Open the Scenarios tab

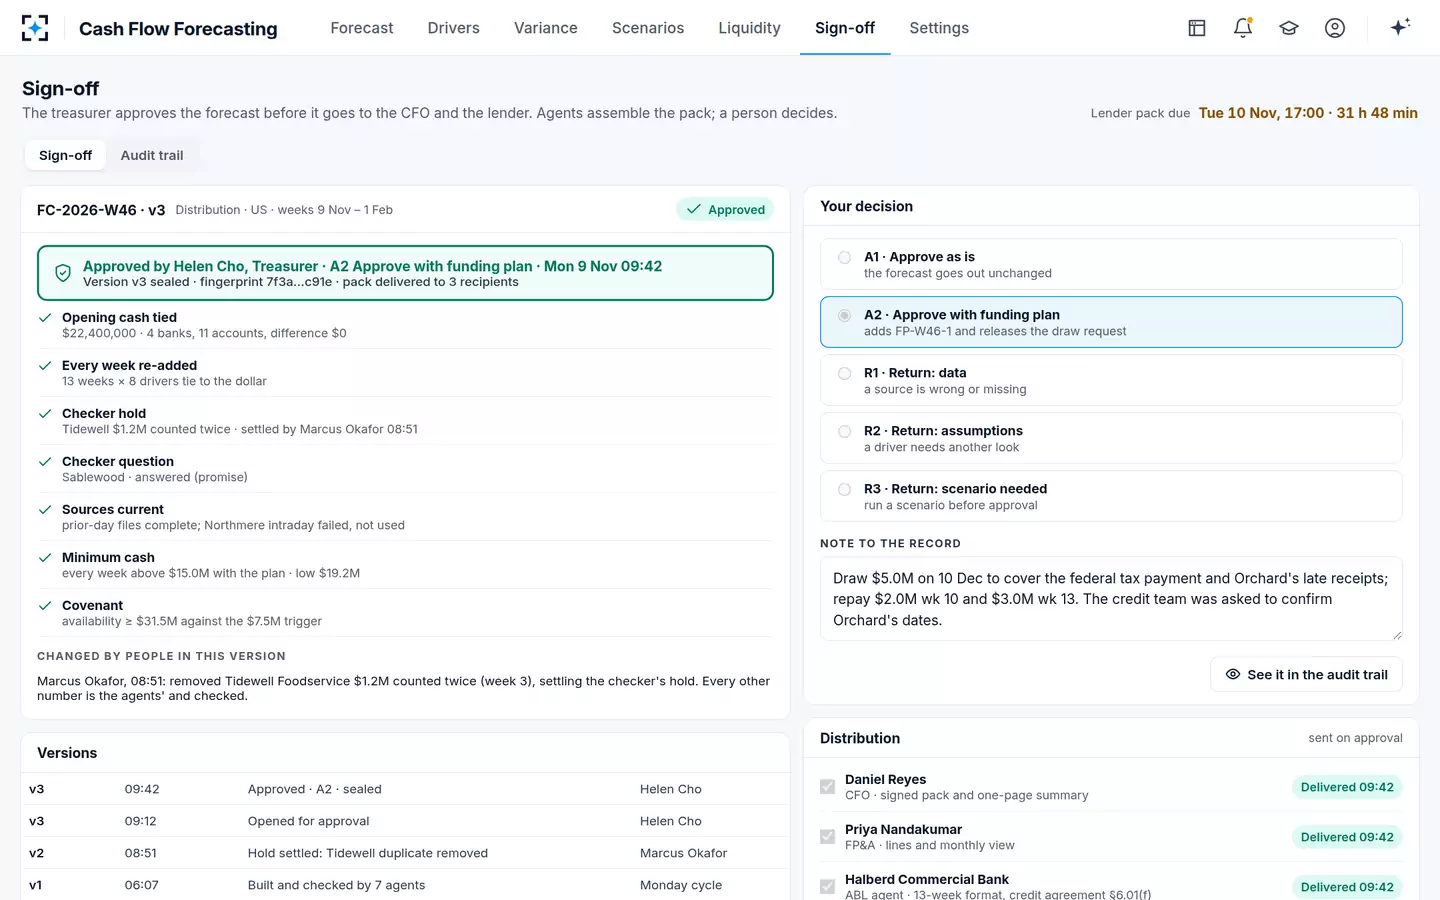click(x=648, y=28)
